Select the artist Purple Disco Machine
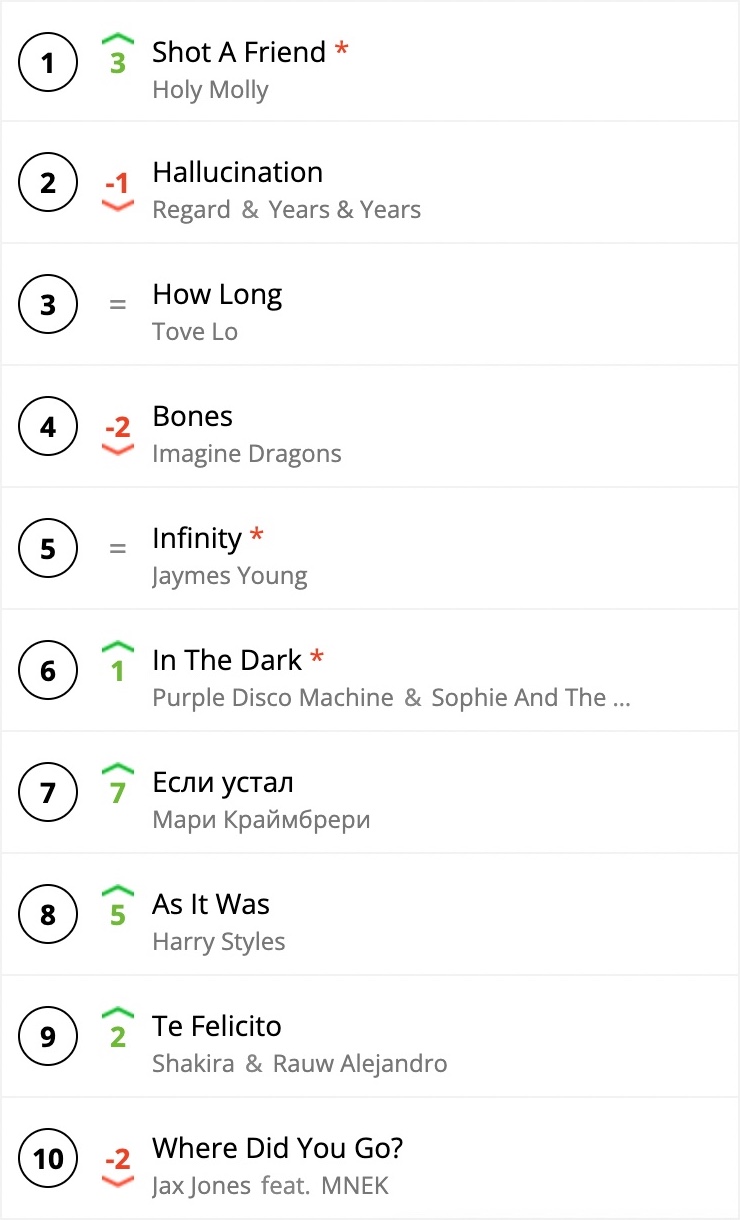The image size is (740, 1220). 273,698
